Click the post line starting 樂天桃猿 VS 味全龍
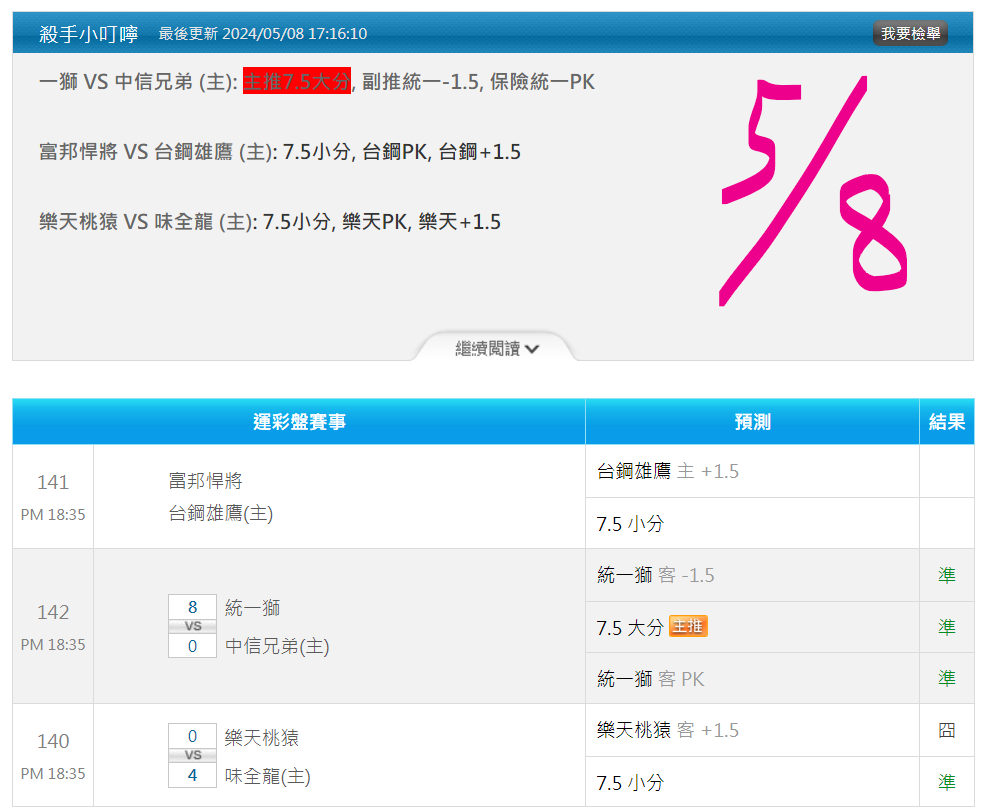The image size is (991, 807). click(x=270, y=222)
